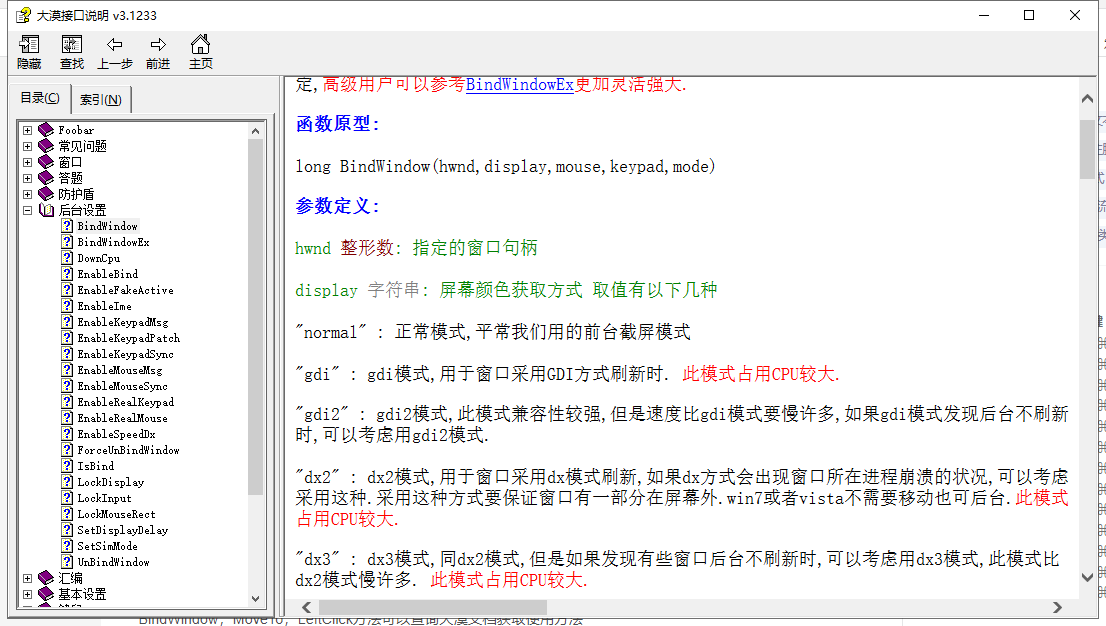Open the 主页 (Home) page icon
The height and width of the screenshot is (626, 1106).
pos(200,44)
